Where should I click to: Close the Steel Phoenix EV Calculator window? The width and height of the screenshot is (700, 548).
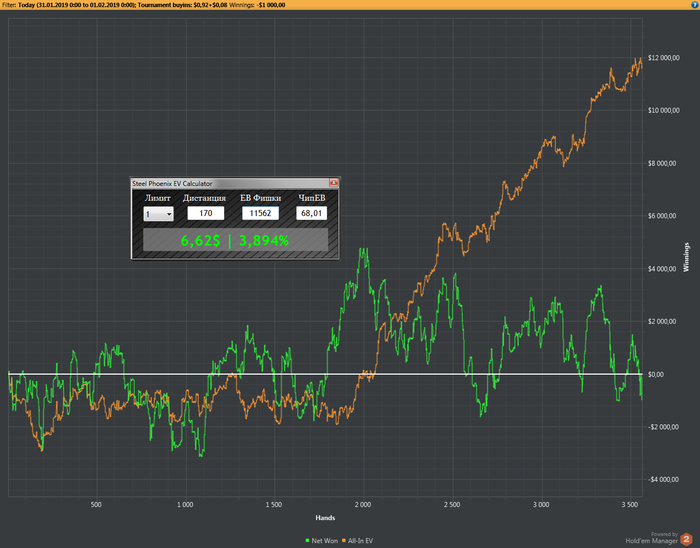(x=333, y=183)
